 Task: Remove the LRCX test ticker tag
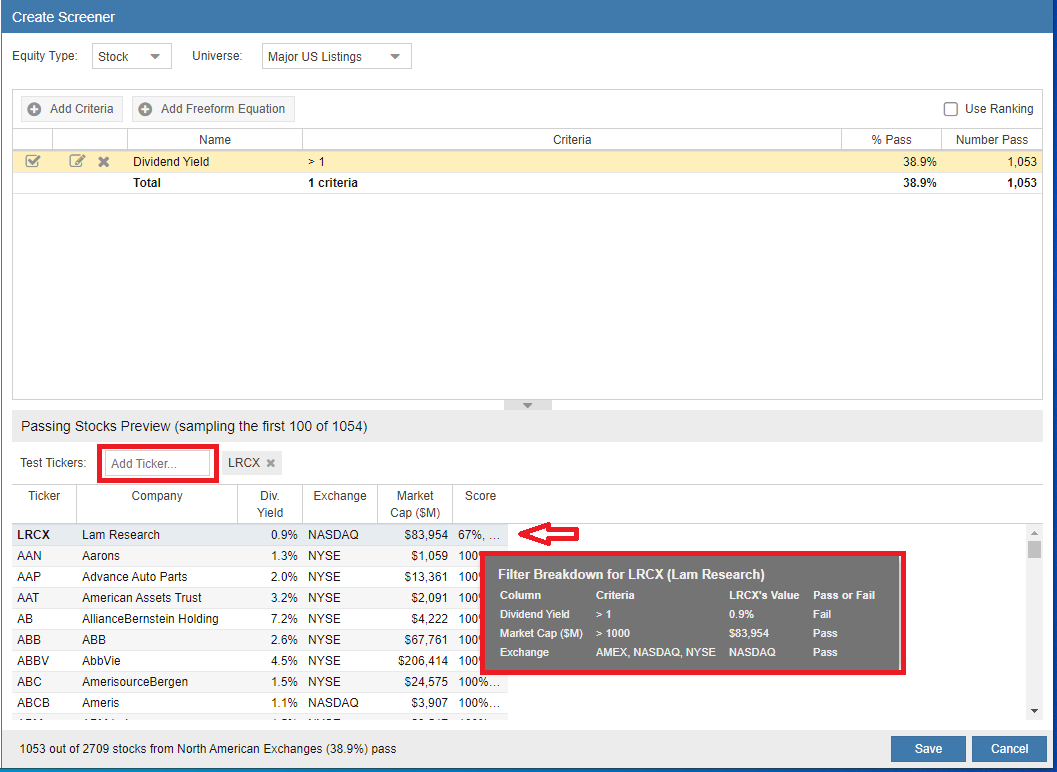point(271,463)
